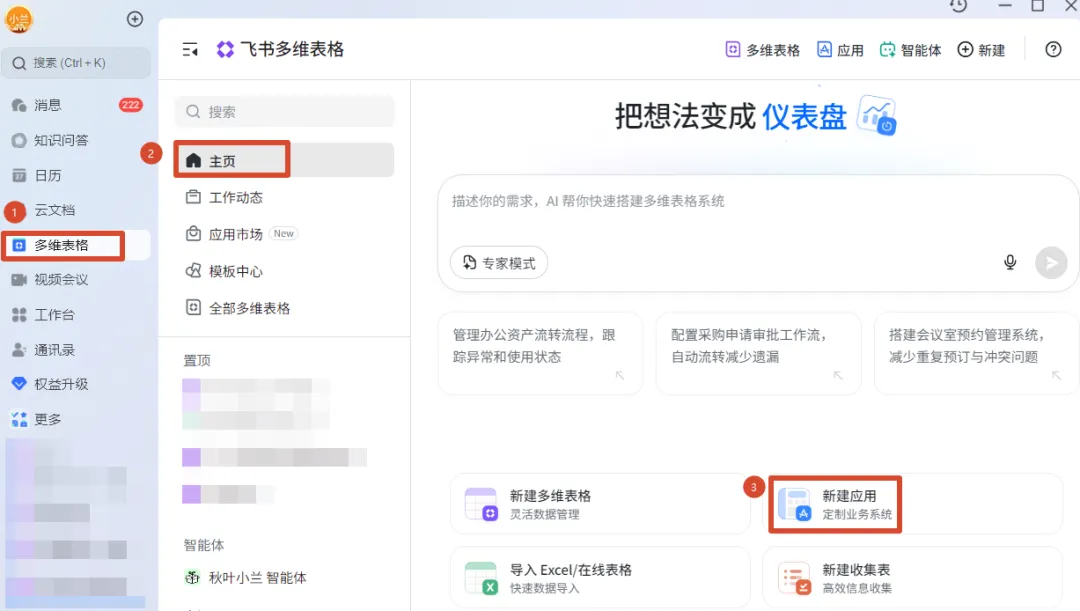The height and width of the screenshot is (611, 1080).
Task: Click the send arrow button in the prompt box
Action: tap(1051, 262)
